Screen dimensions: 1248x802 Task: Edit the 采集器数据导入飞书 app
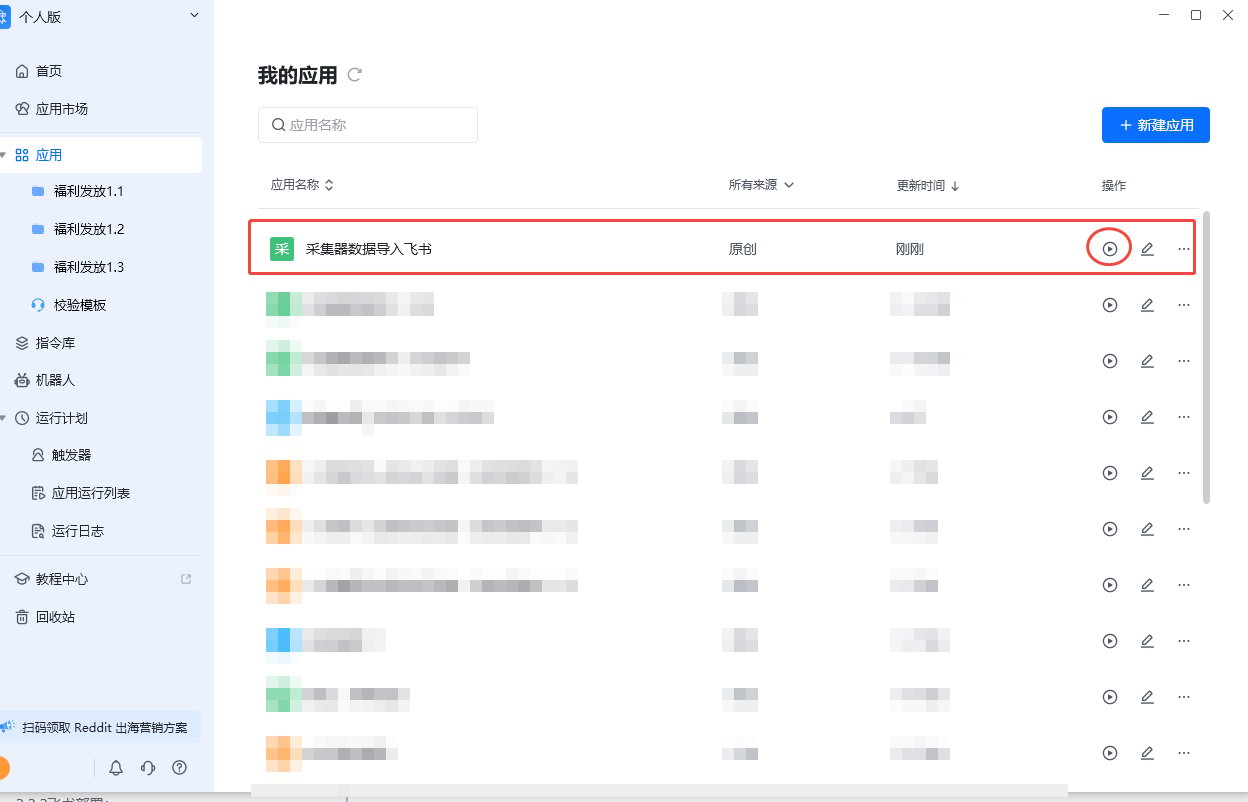pos(1147,249)
